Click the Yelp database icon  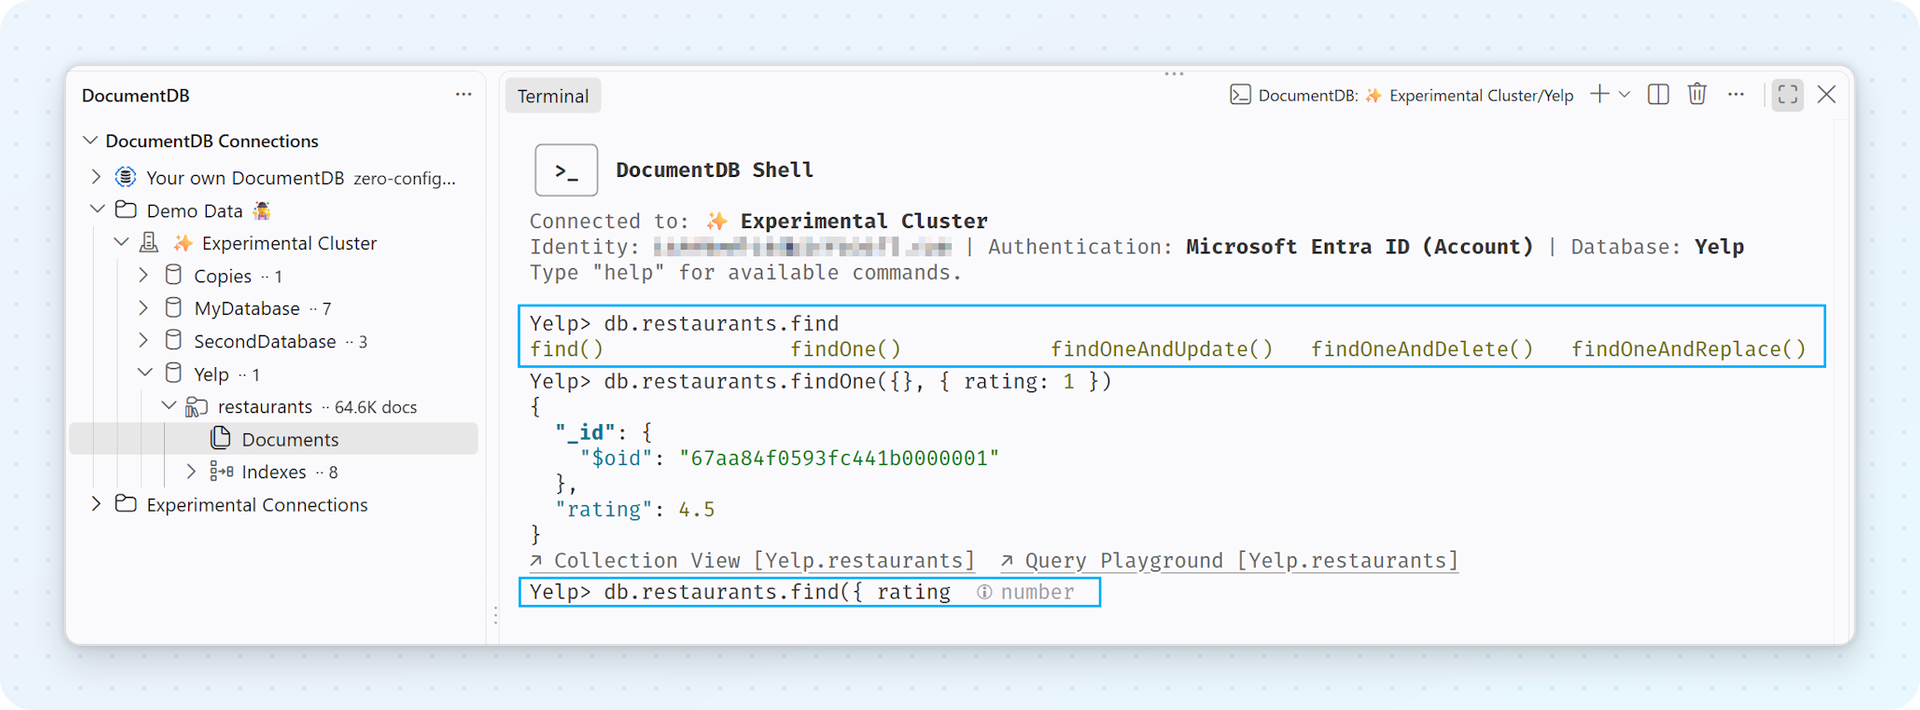pos(173,373)
